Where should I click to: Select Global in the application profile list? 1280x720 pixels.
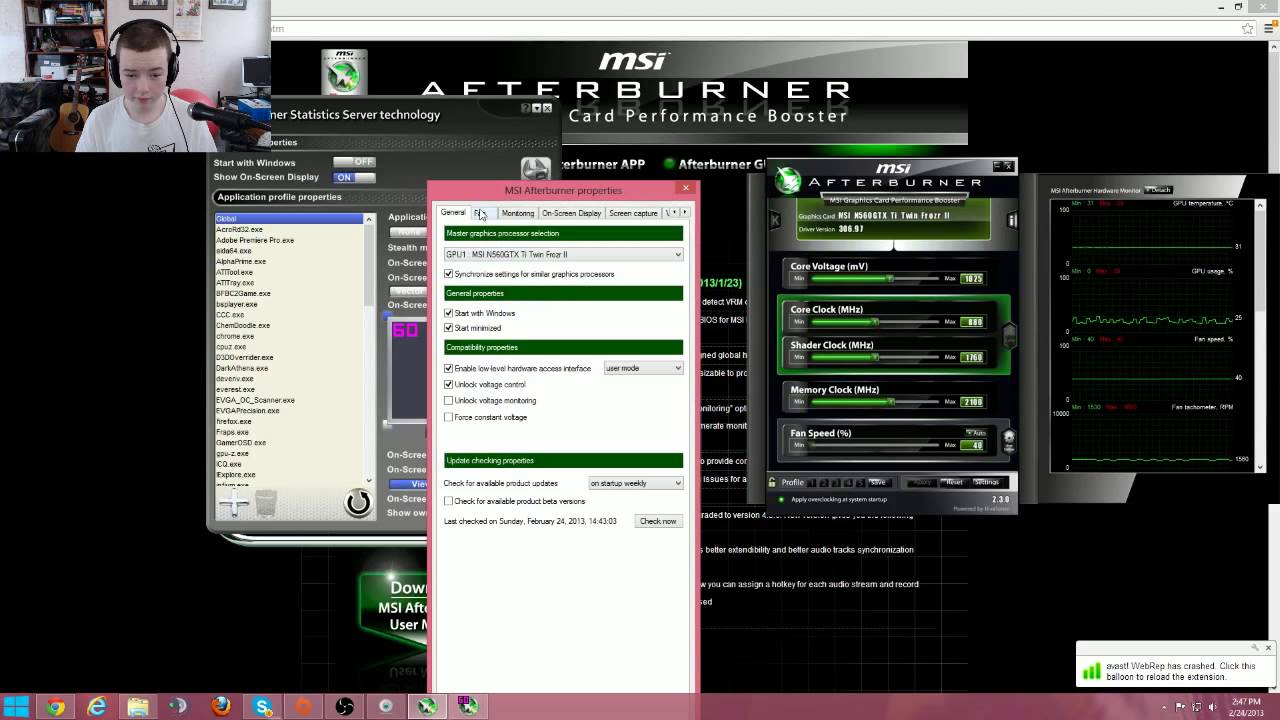click(289, 218)
